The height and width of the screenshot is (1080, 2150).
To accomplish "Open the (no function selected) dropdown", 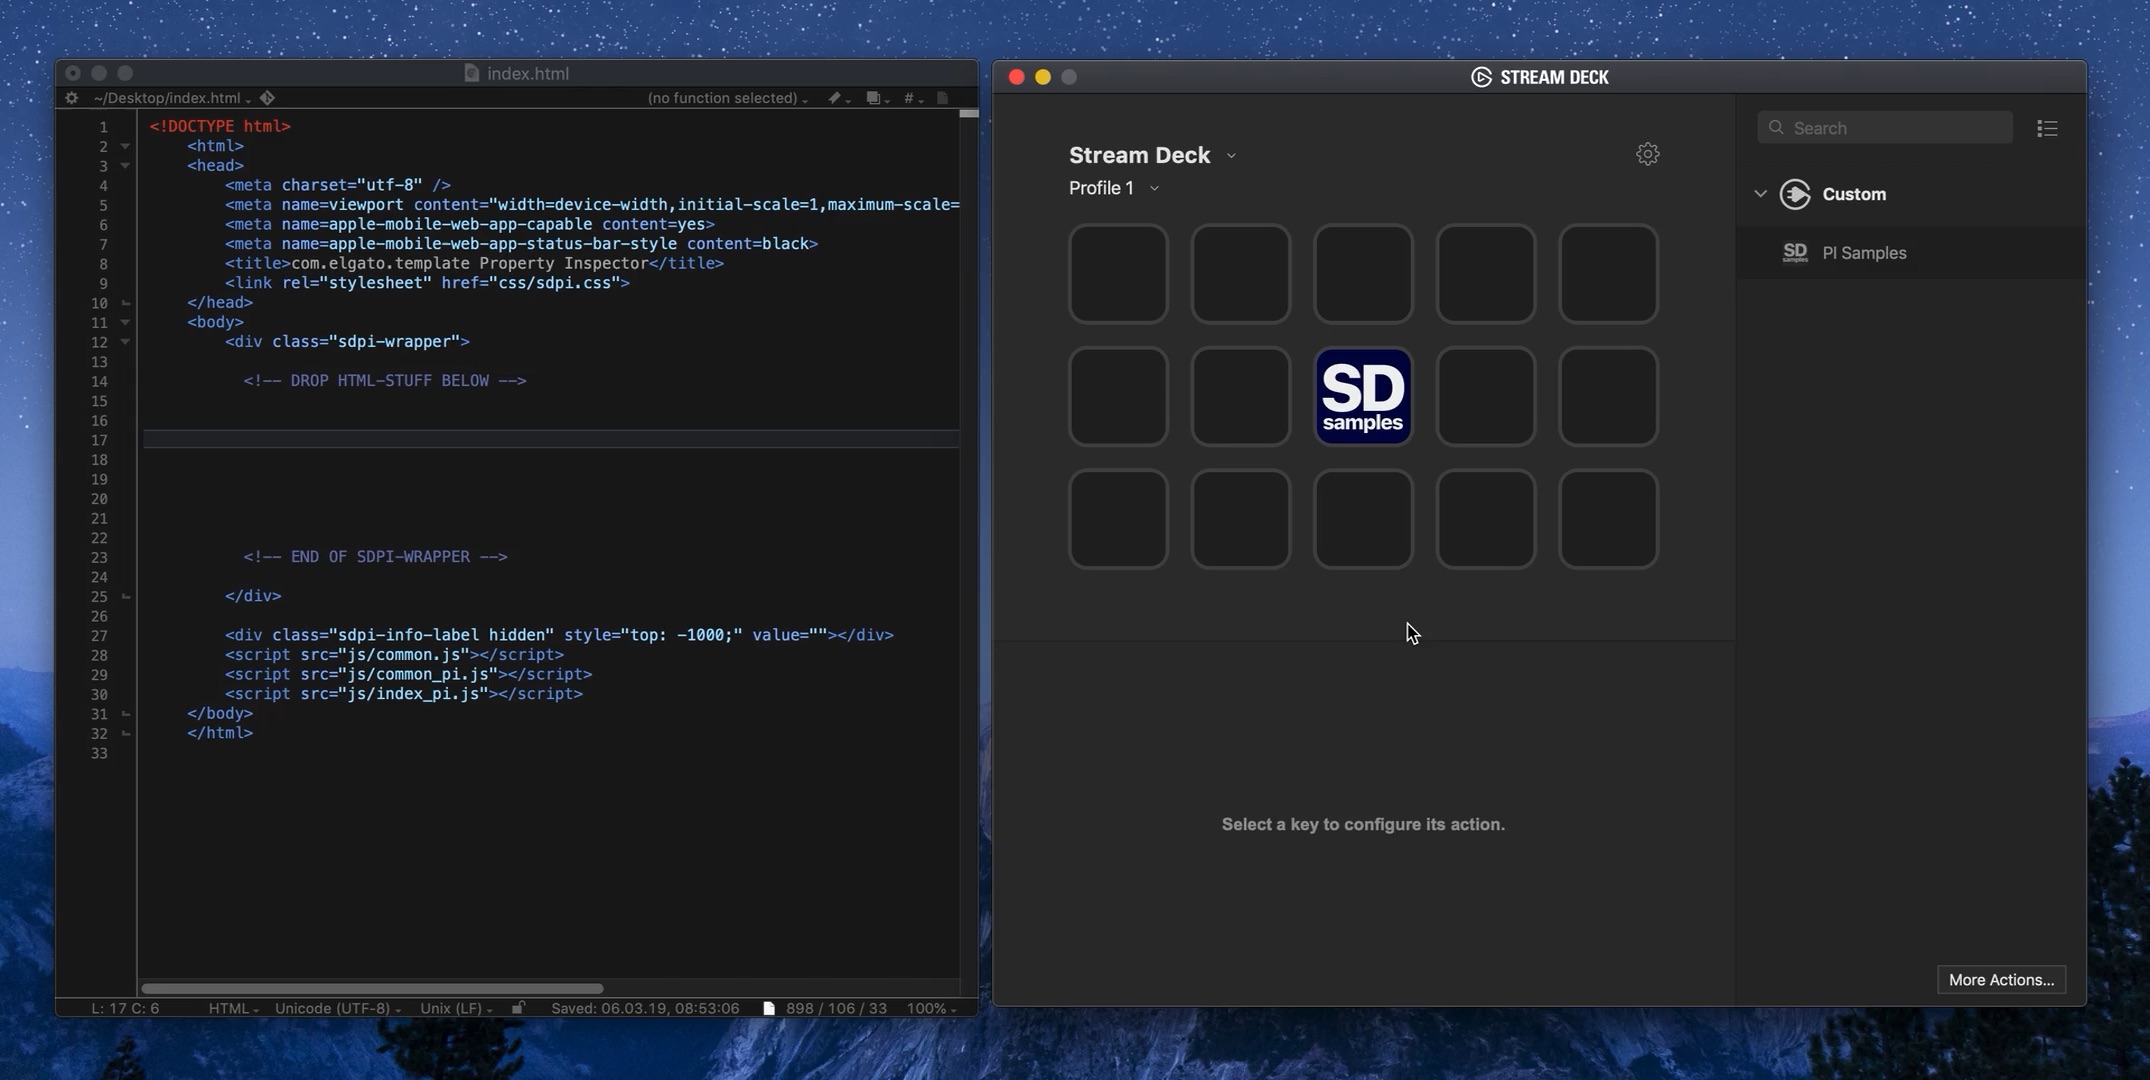I will click(x=727, y=98).
